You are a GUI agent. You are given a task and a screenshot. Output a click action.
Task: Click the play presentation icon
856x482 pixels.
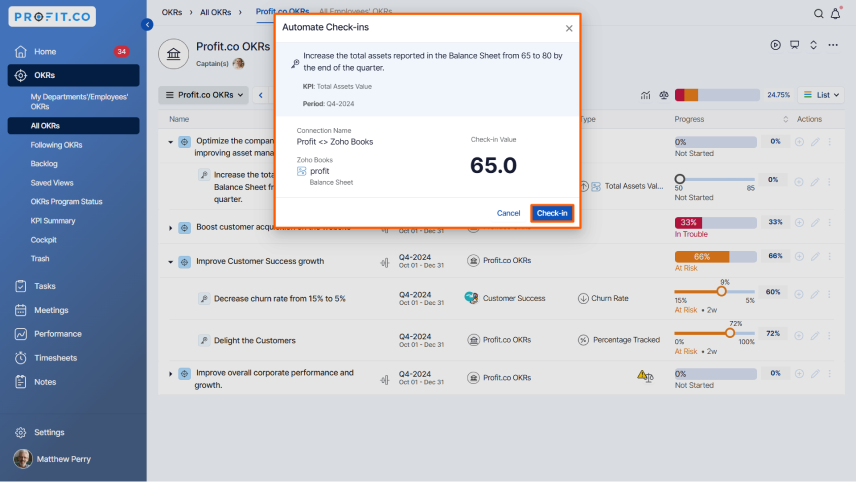click(x=775, y=45)
